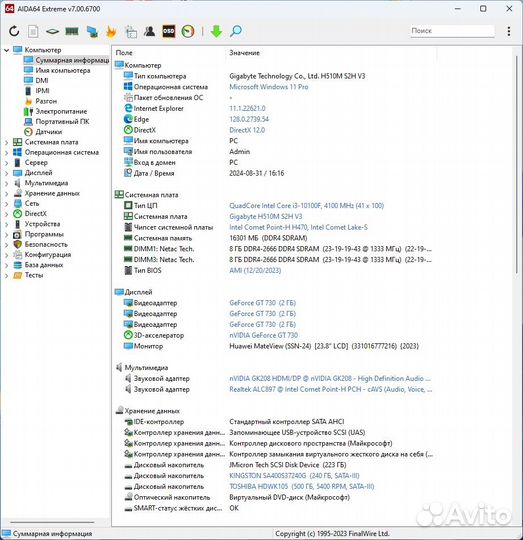This screenshot has height=540, width=523.
Task: Open the Intel Comet Point-H H470 chipset link
Action: (298, 227)
